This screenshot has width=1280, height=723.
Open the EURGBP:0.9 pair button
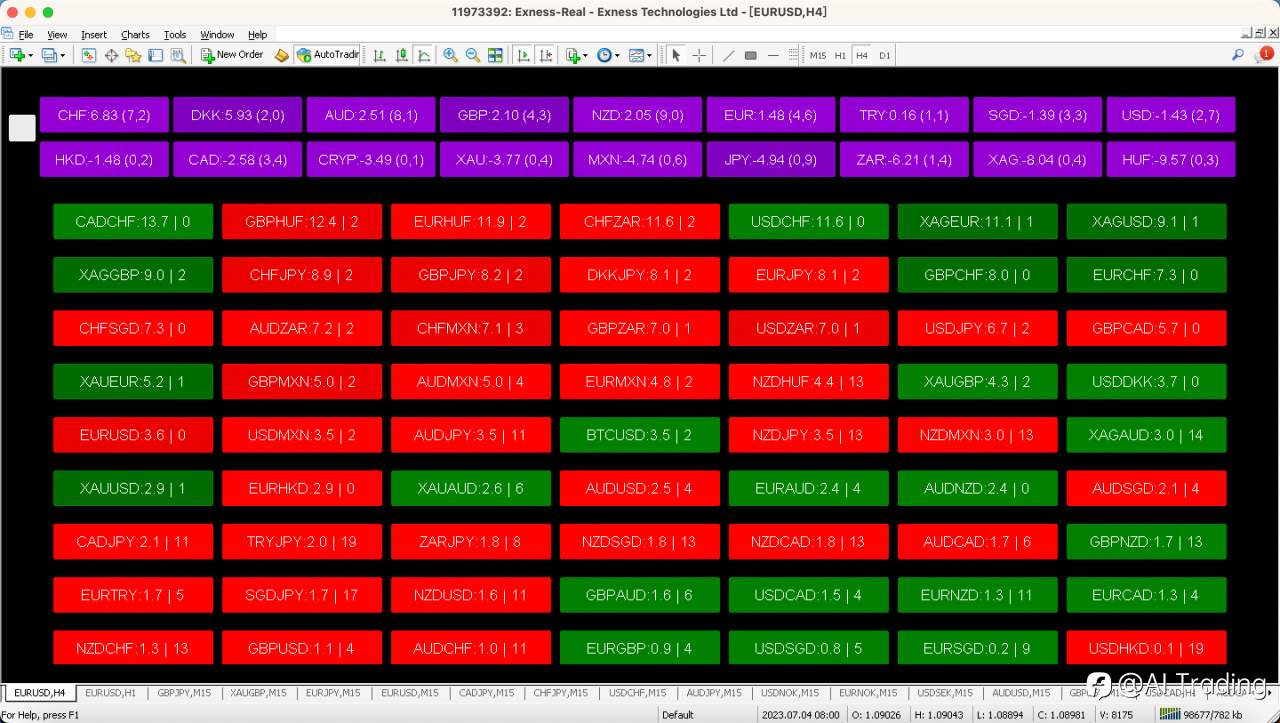(x=640, y=648)
